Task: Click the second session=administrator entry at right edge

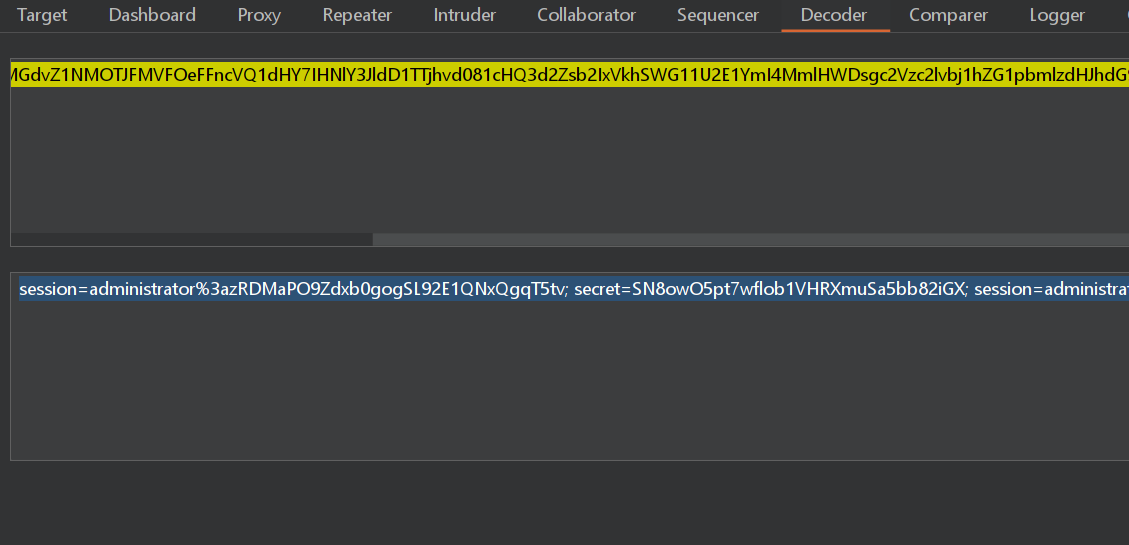Action: pos(1050,289)
